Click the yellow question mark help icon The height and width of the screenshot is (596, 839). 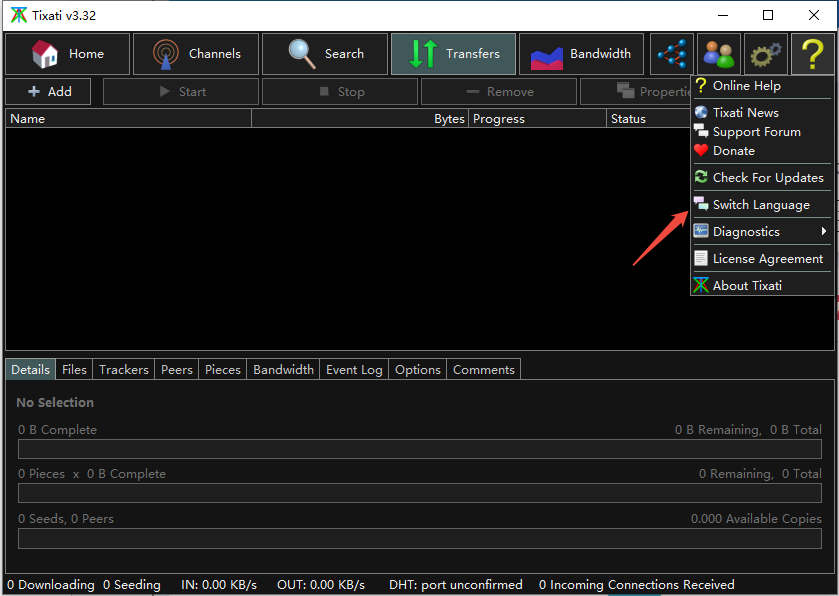(812, 54)
